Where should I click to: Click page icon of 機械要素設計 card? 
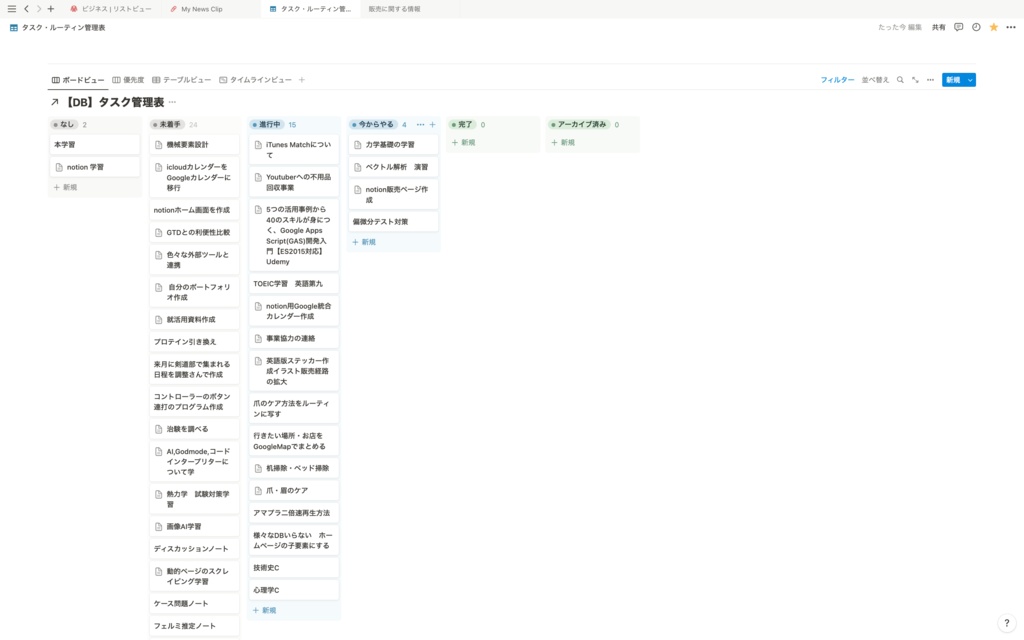(158, 145)
